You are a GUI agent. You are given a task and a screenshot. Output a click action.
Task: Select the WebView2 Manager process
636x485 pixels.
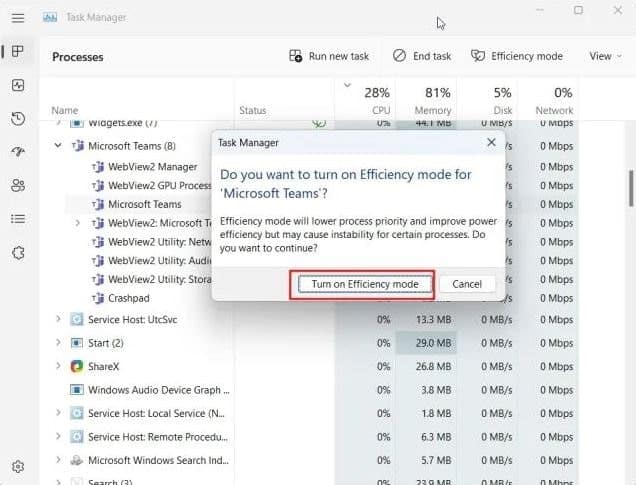pyautogui.click(x=153, y=167)
